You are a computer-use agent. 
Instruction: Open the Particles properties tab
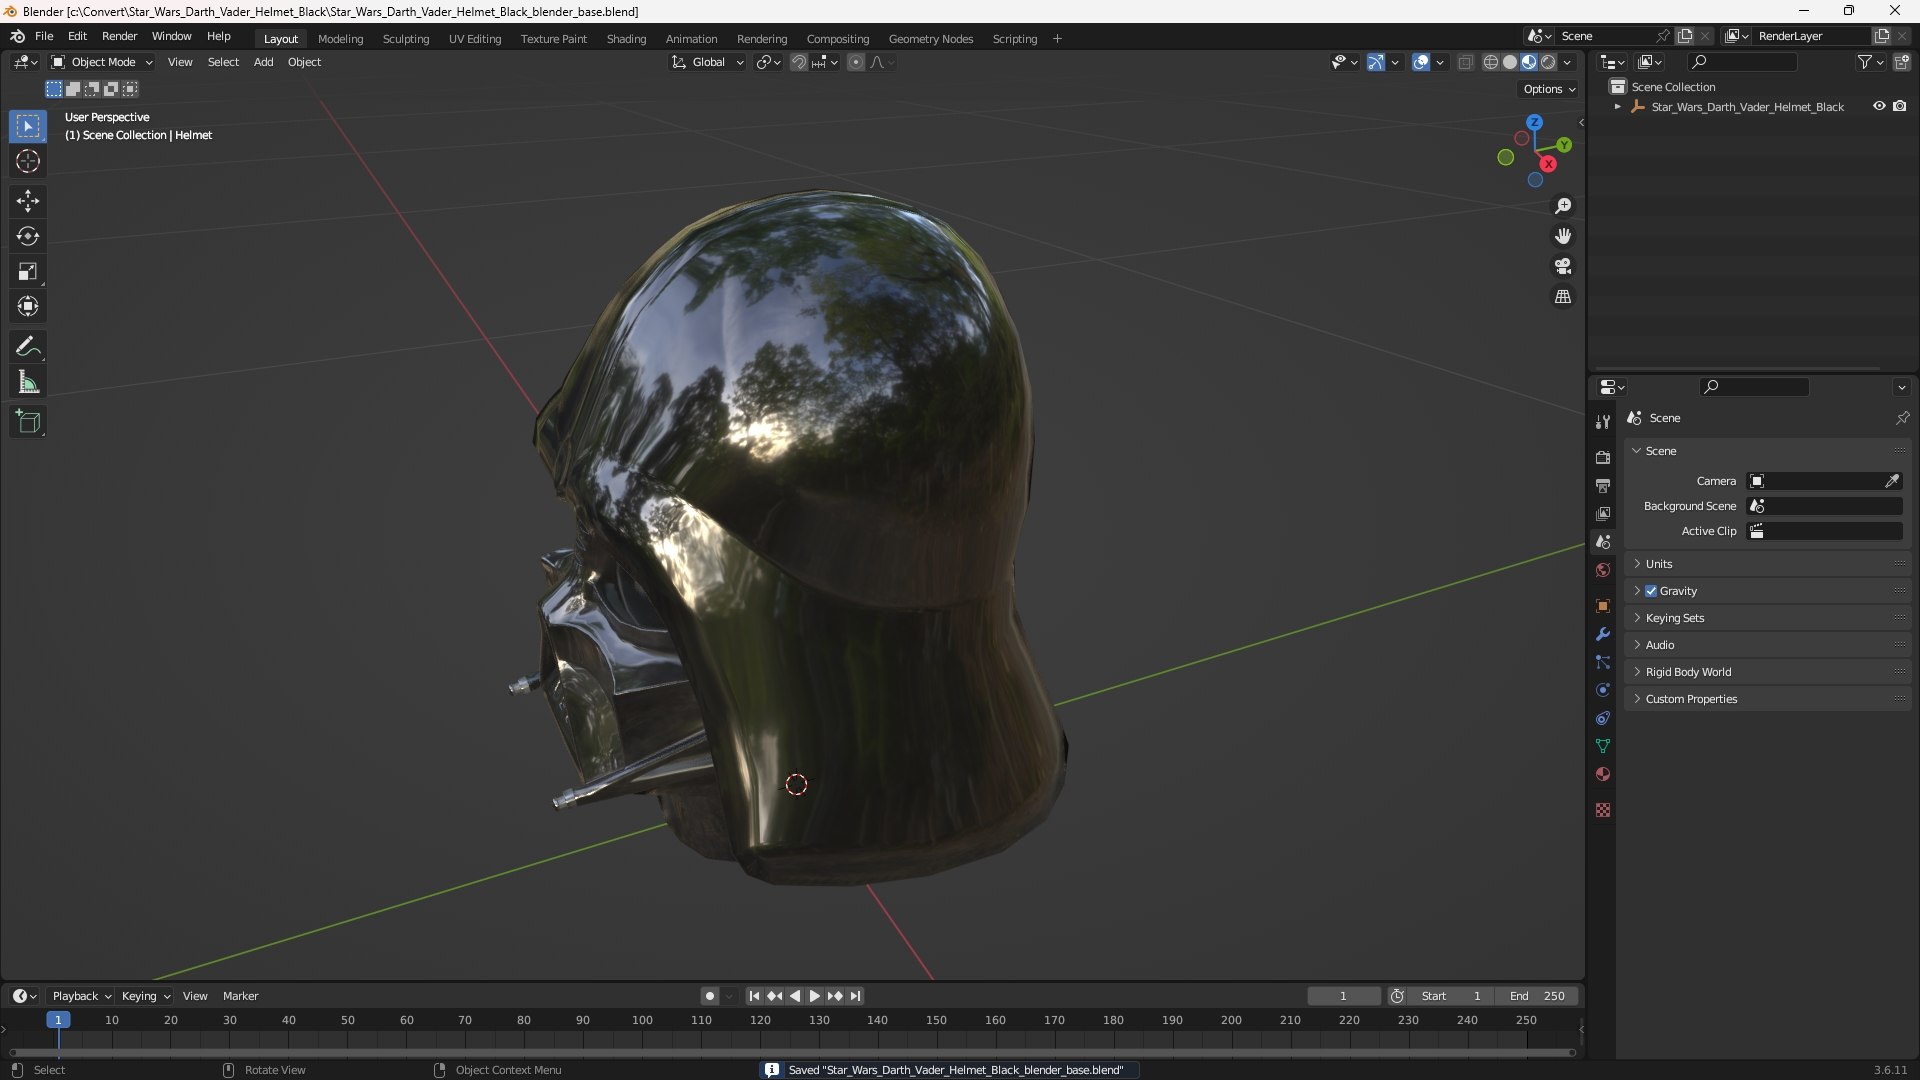(x=1603, y=662)
